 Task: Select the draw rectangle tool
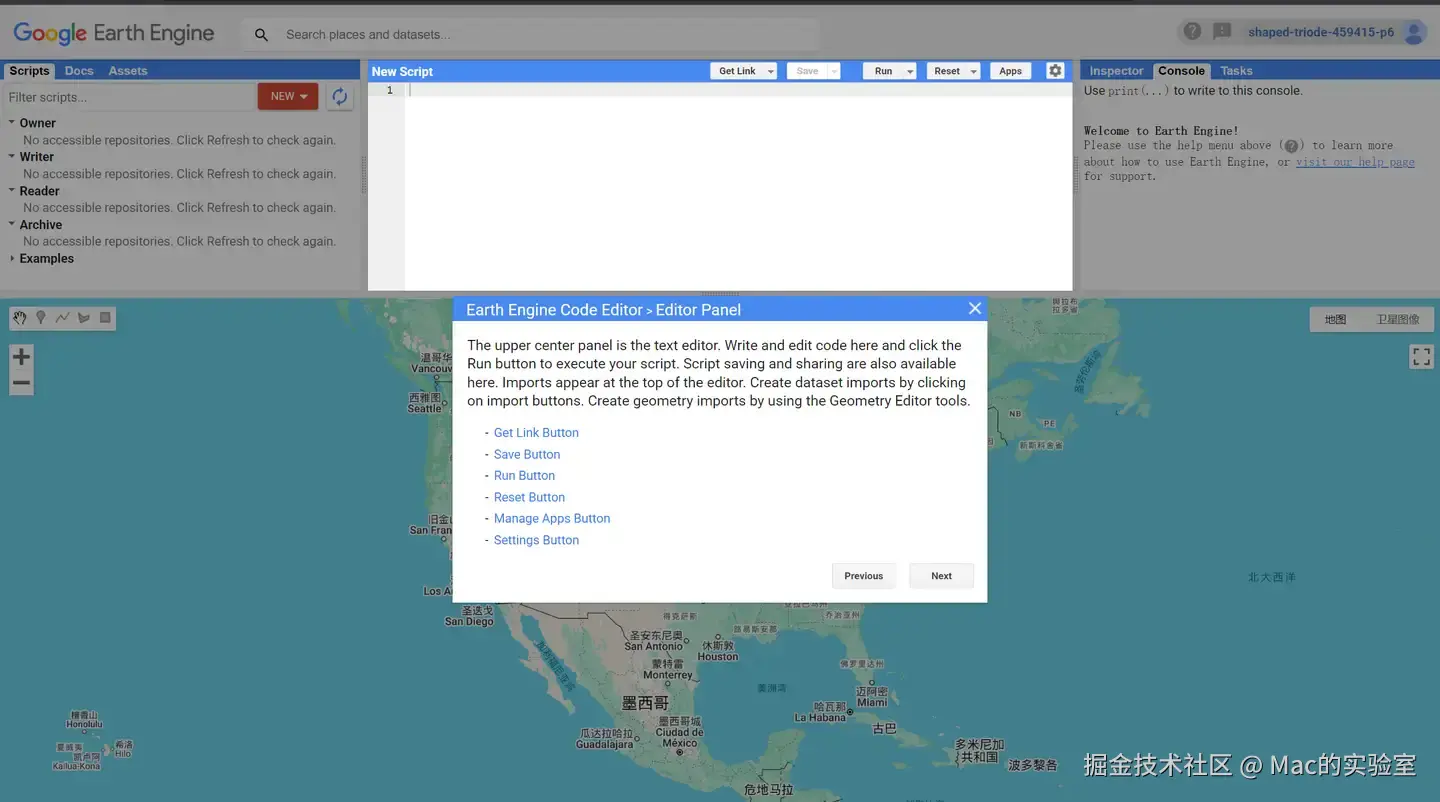(105, 318)
